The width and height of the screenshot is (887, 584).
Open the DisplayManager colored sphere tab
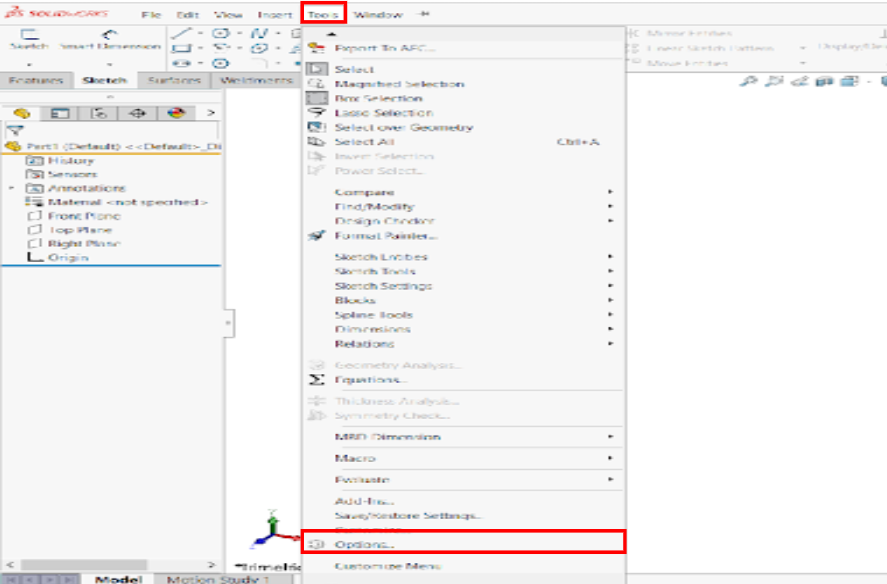[175, 113]
